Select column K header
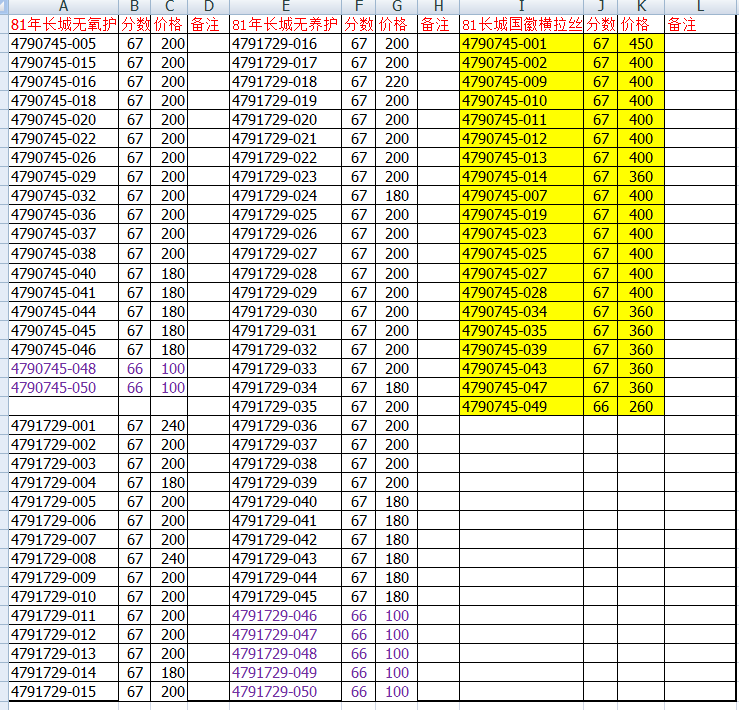Screen dimensions: 739x710 coord(640,6)
